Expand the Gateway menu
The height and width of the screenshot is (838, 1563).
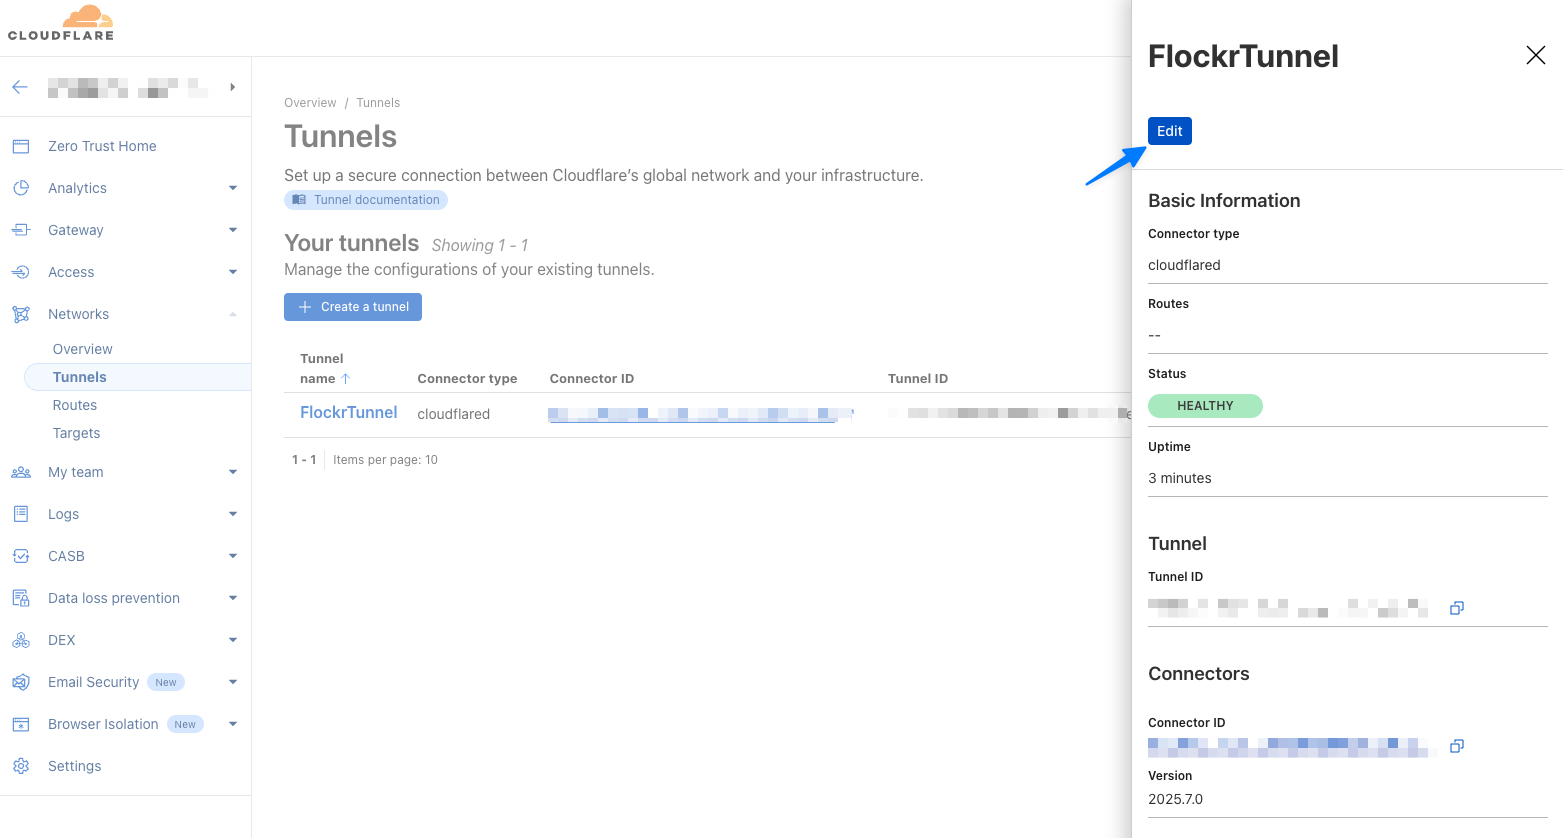233,230
